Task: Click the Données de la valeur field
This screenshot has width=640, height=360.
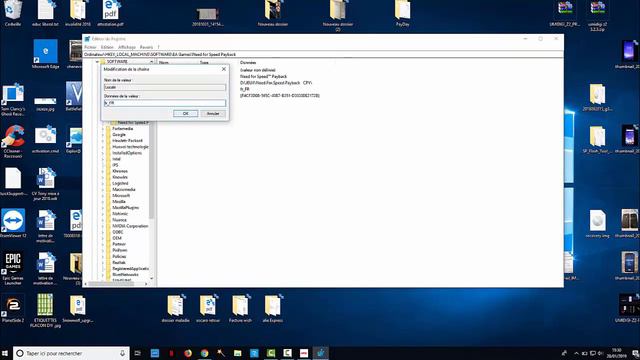Action: pos(165,103)
